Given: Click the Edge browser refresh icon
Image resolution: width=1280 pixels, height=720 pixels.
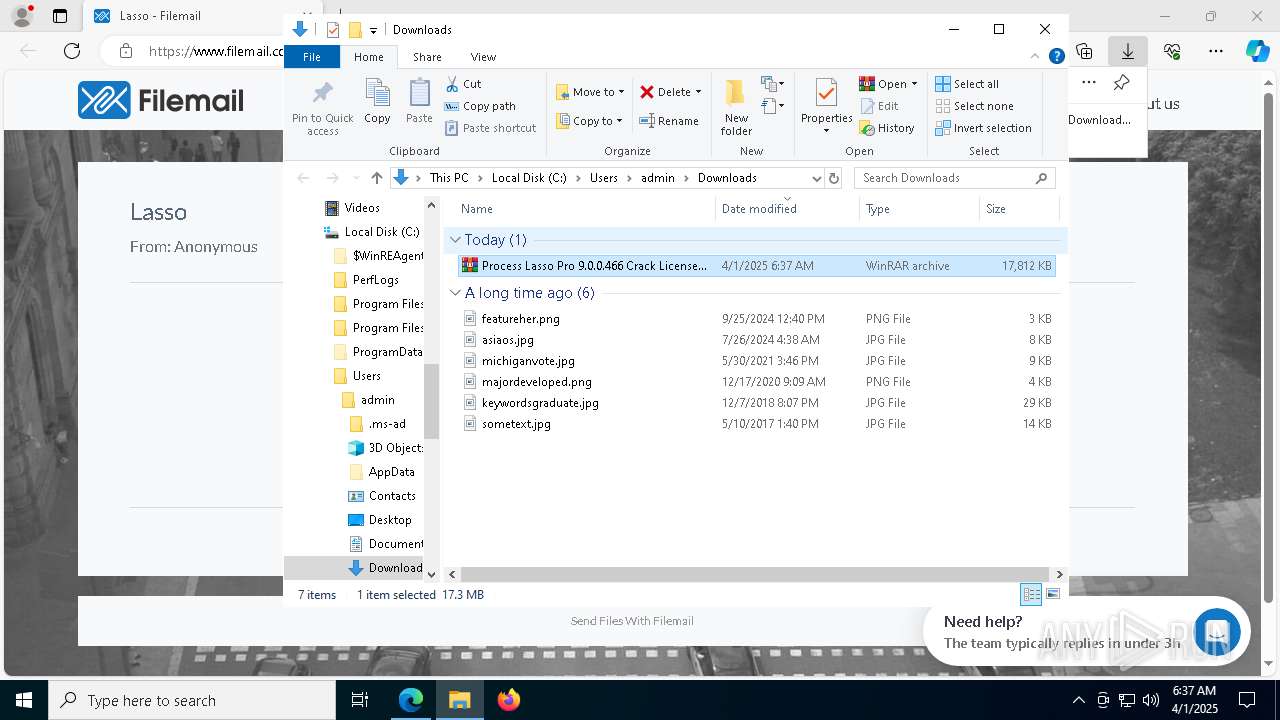Looking at the screenshot, I should tap(72, 51).
